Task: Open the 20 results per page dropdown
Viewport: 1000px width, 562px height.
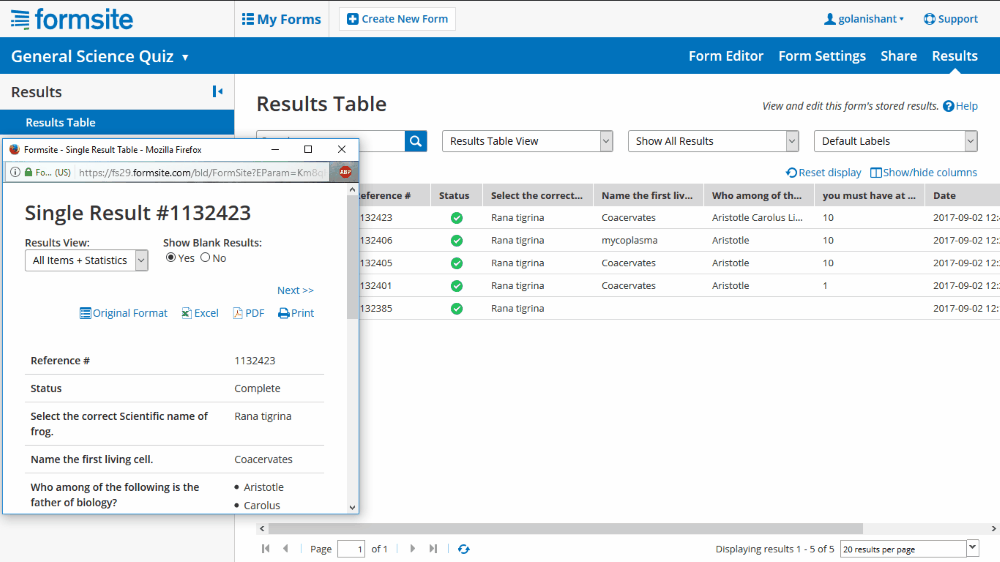Action: pyautogui.click(x=909, y=549)
